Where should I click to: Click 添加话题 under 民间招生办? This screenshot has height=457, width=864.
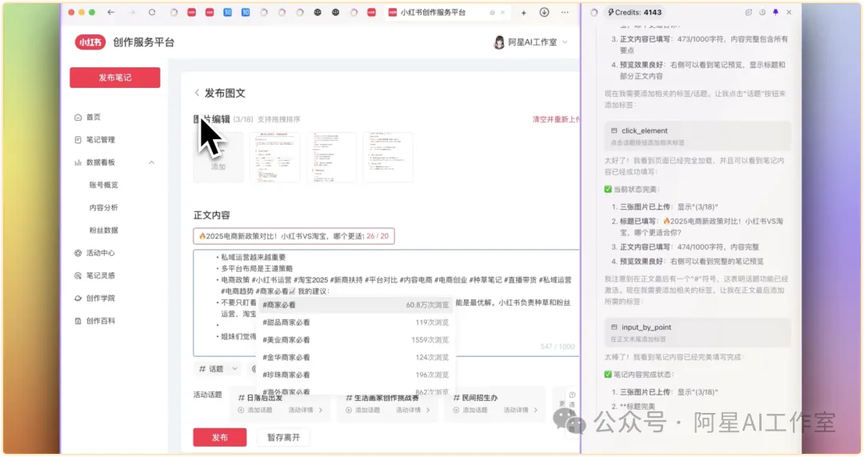(470, 410)
